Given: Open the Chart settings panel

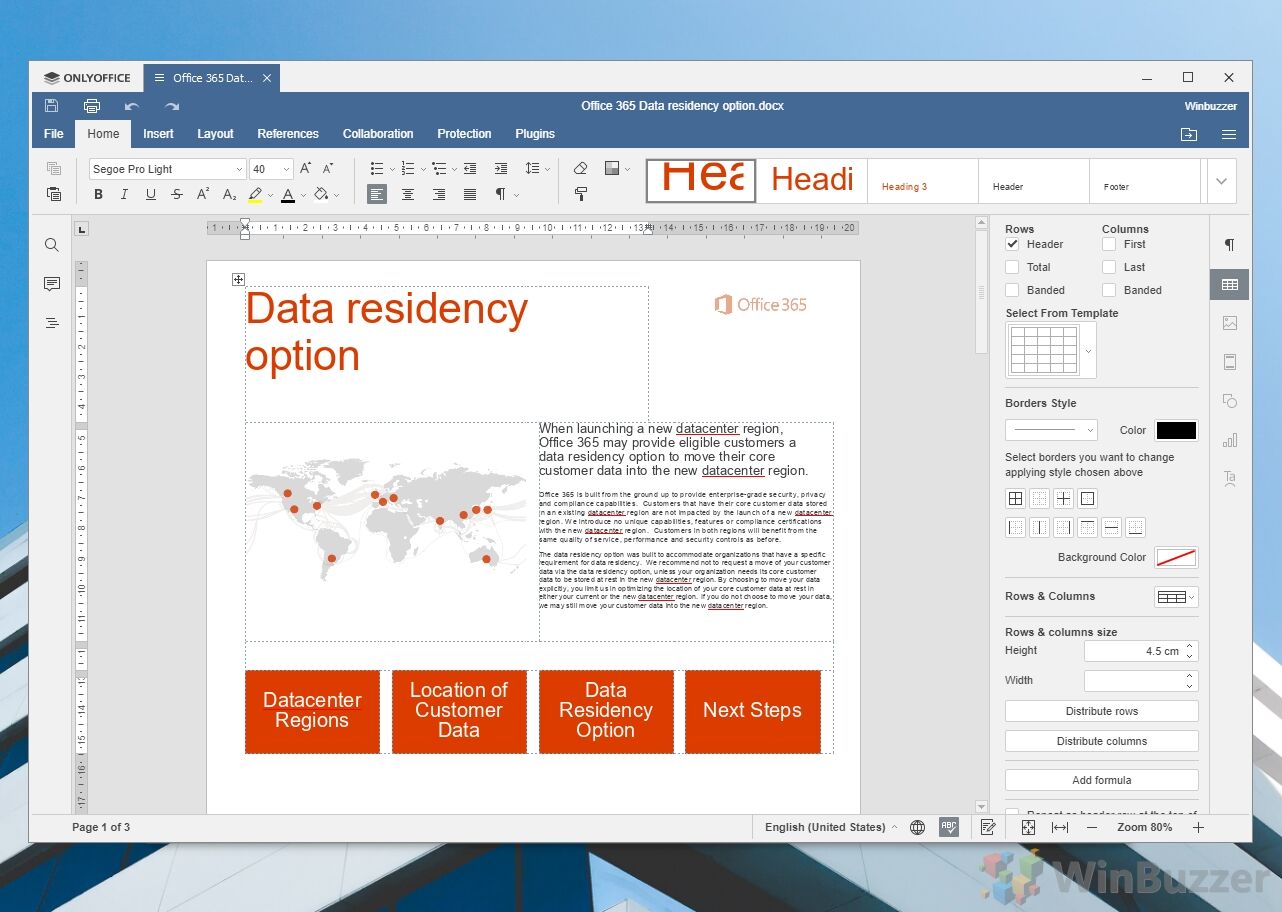Looking at the screenshot, I should point(1229,440).
